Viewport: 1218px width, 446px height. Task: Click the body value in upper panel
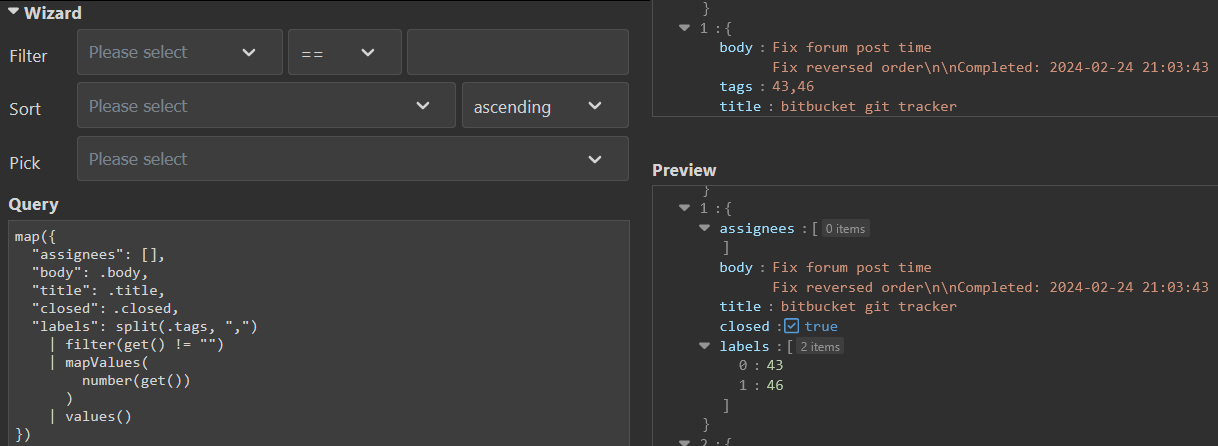pyautogui.click(x=990, y=57)
